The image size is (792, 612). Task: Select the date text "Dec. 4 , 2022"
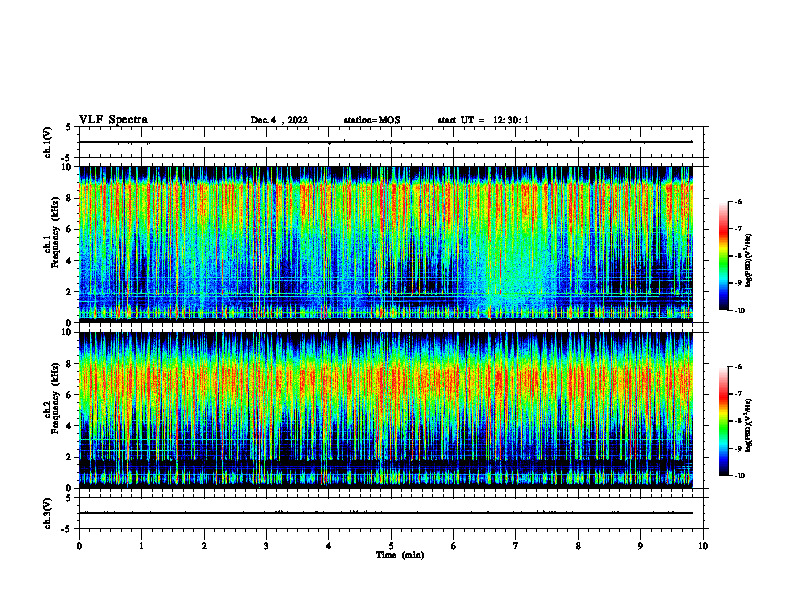(279, 120)
